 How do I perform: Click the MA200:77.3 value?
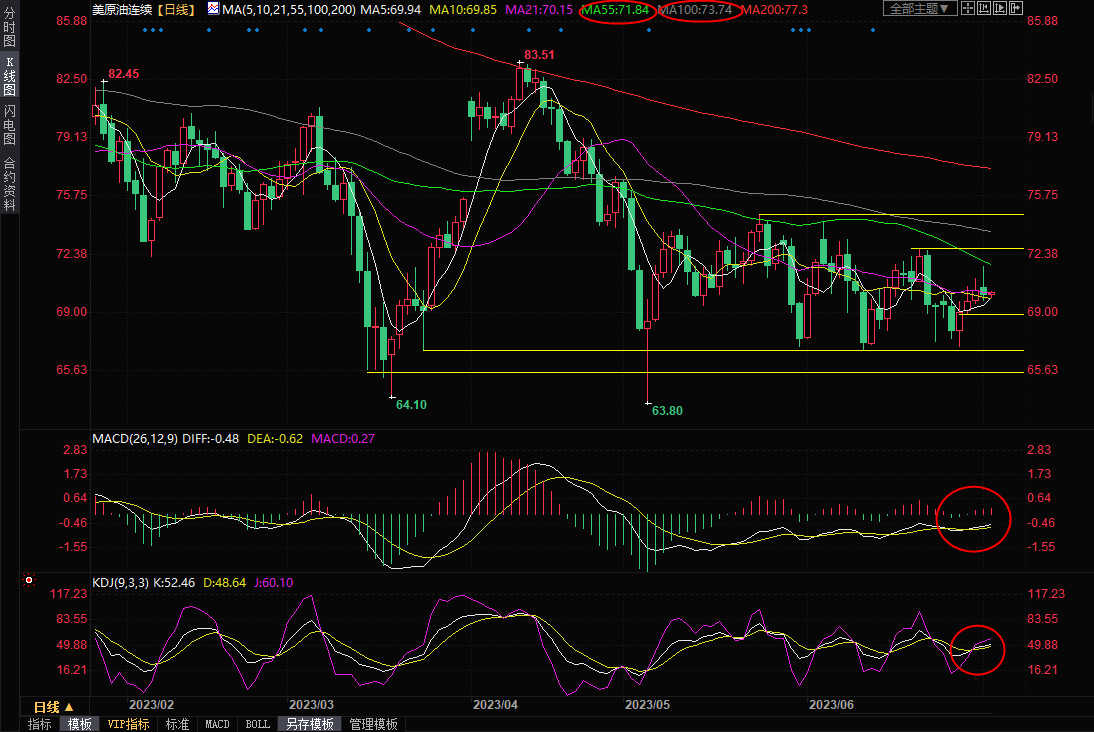(x=774, y=10)
